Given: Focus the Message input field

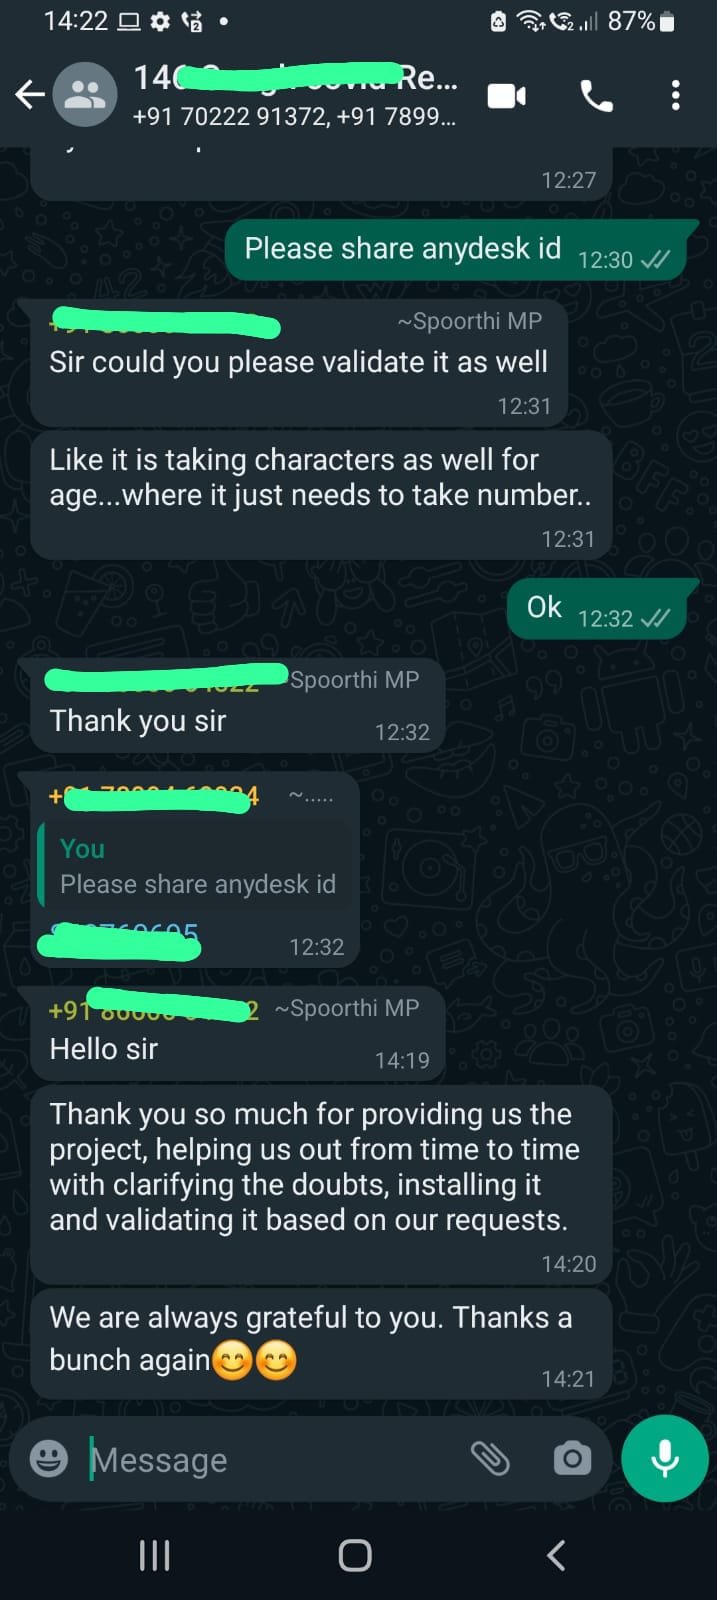Looking at the screenshot, I should [275, 1460].
